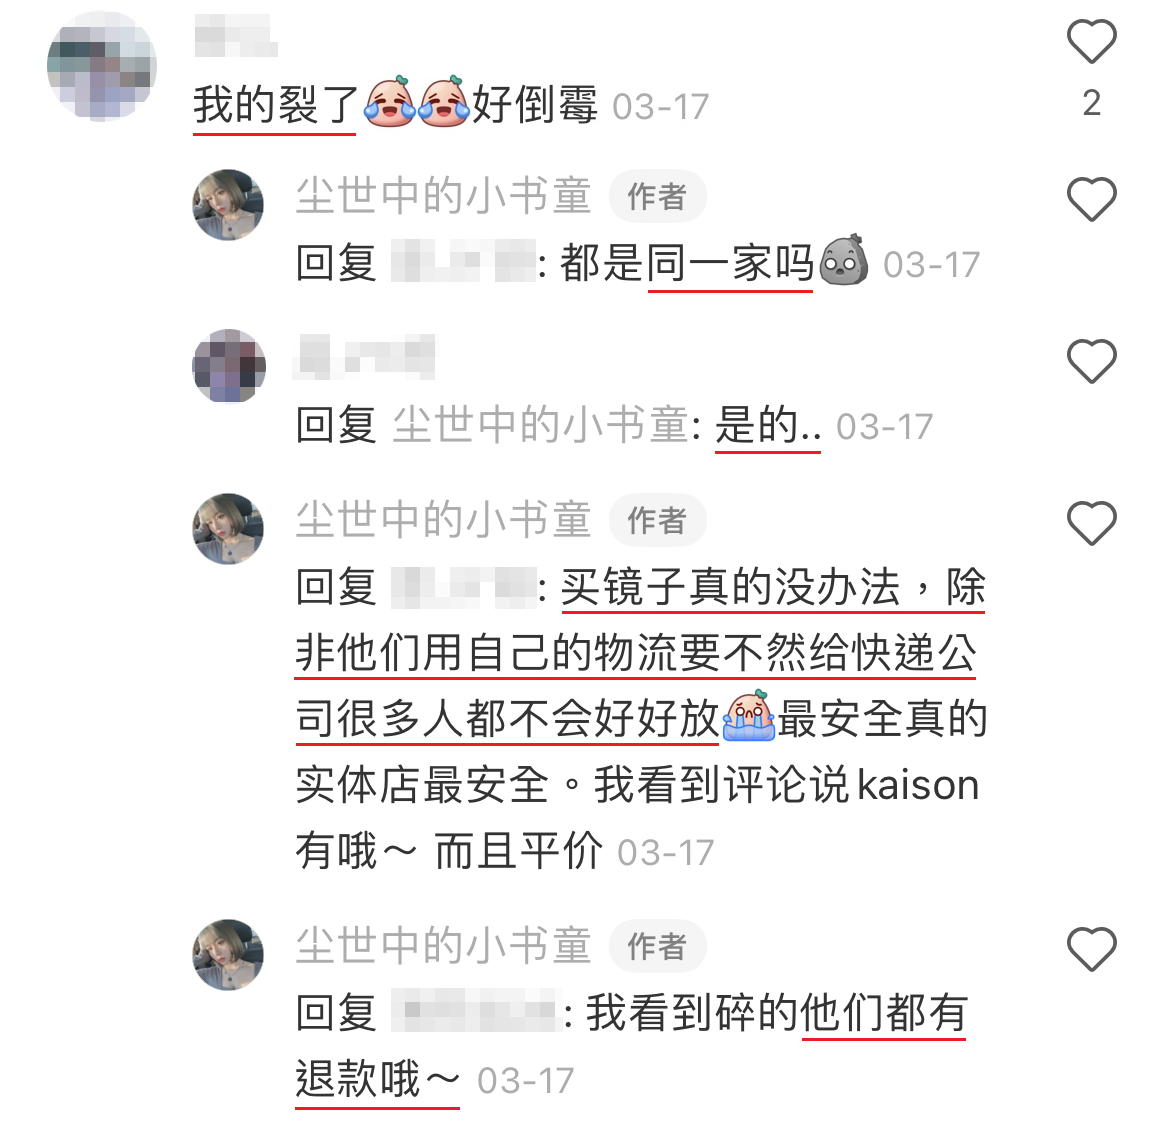Tap the long reply mentioning 'kaison'
This screenshot has height=1132, width=1170.
[642, 718]
